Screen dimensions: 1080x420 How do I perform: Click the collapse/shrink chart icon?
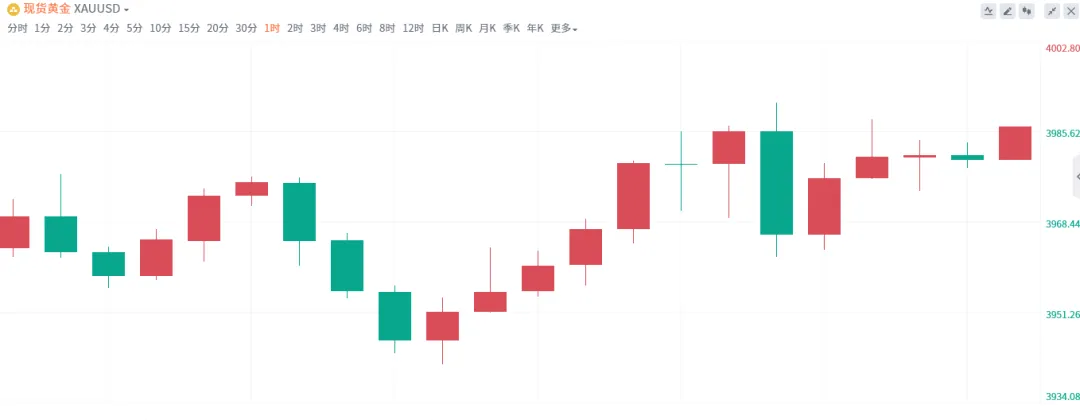pos(1051,11)
